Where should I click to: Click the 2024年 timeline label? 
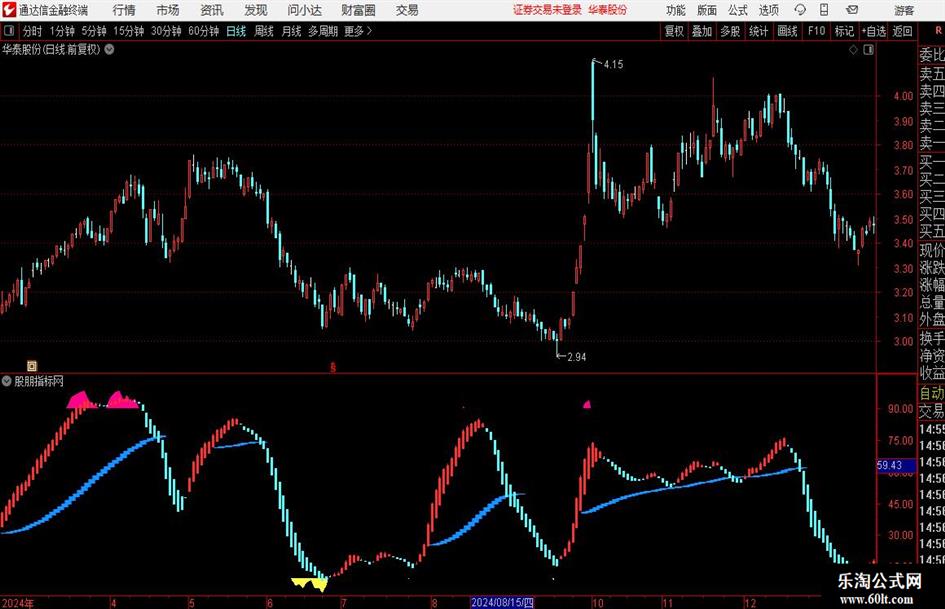[17, 603]
